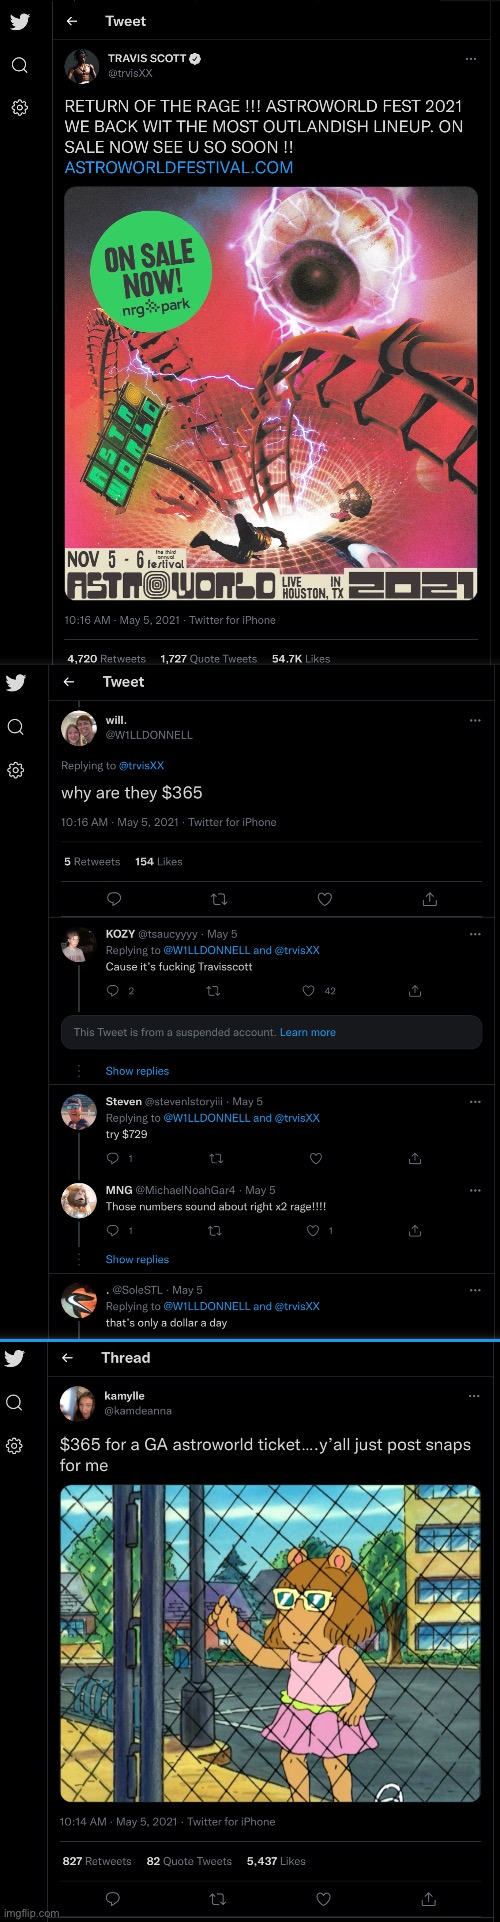Click the Twitter bird logo at top

pyautogui.click(x=19, y=21)
